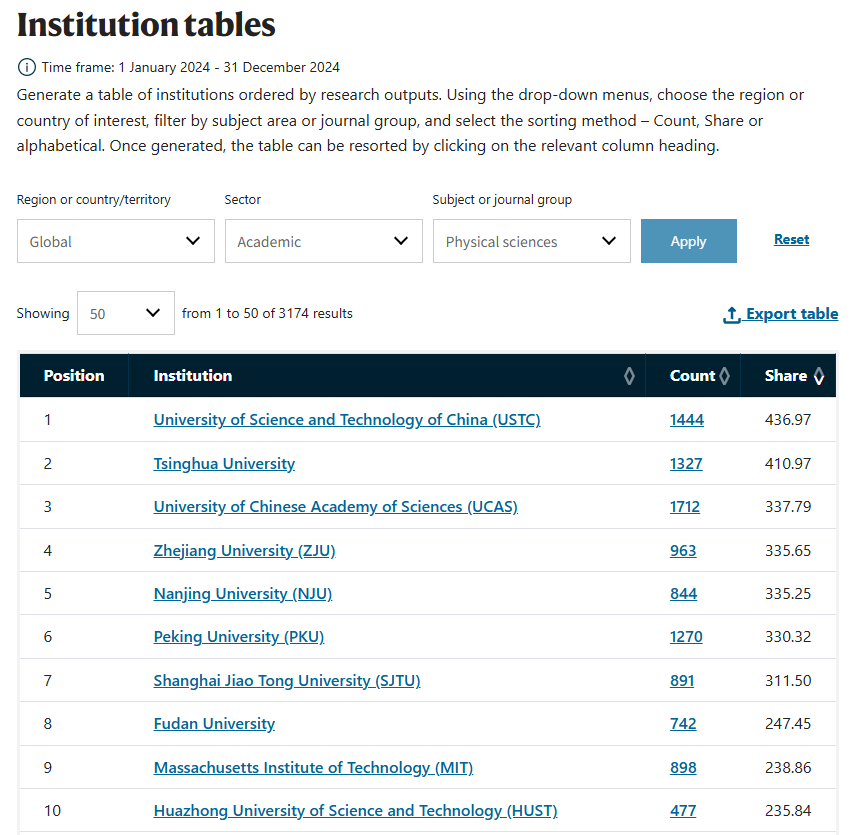
Task: Click the sort icon in Institution column
Action: point(629,376)
